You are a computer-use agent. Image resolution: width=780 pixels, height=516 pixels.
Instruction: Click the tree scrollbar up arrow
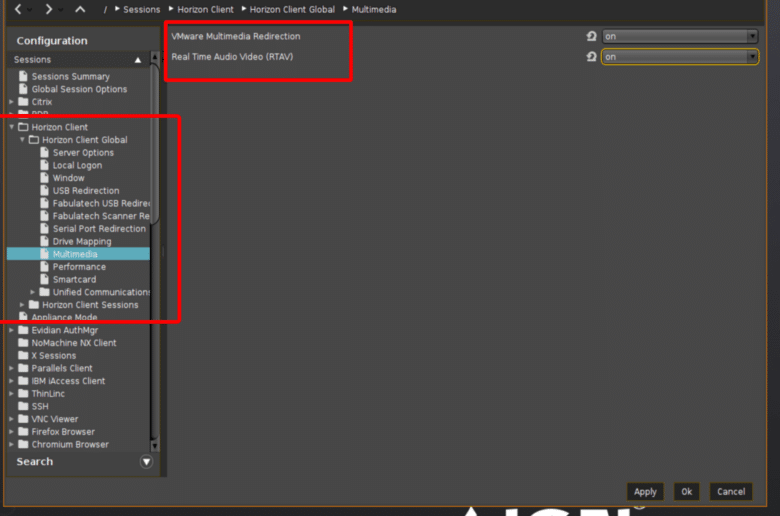pos(155,57)
